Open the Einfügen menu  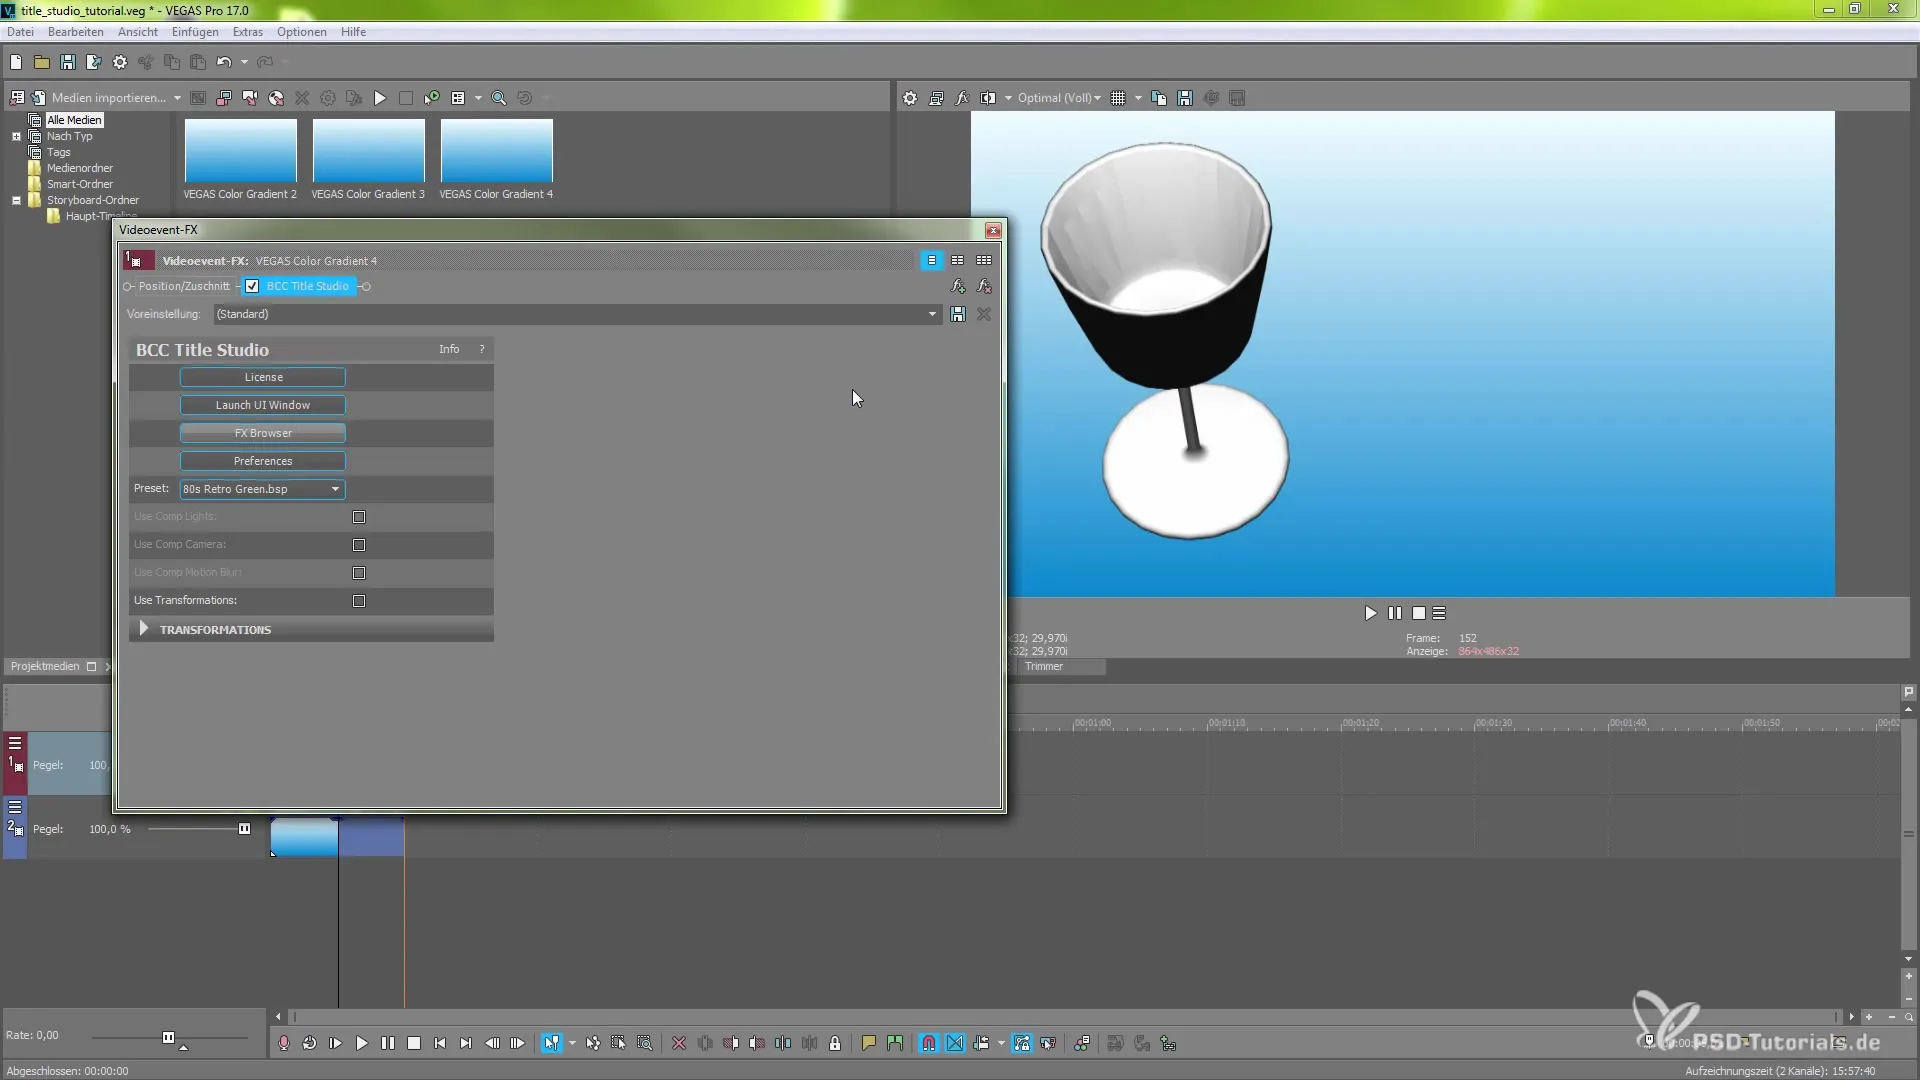pos(195,32)
